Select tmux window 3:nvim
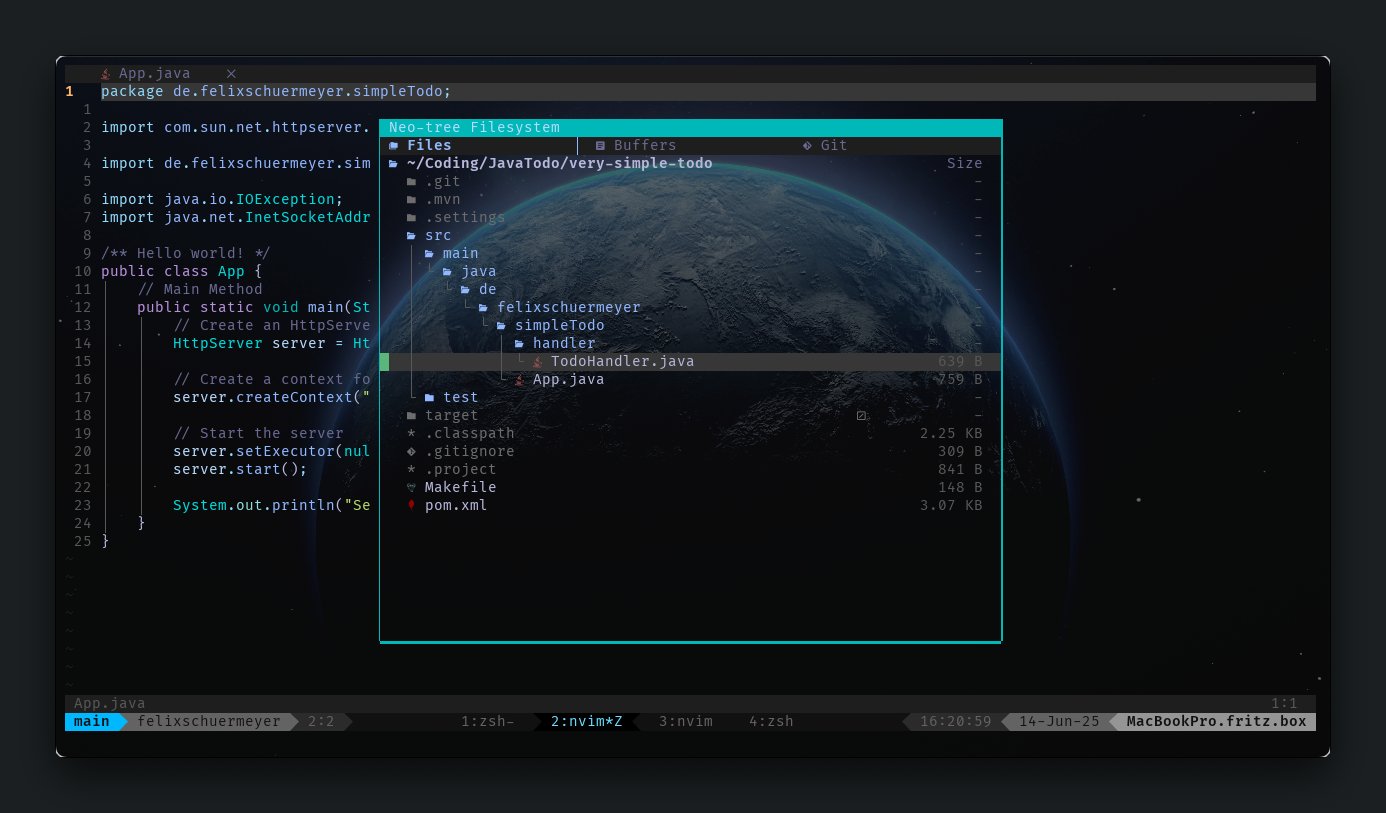This screenshot has width=1386, height=813. tap(686, 721)
